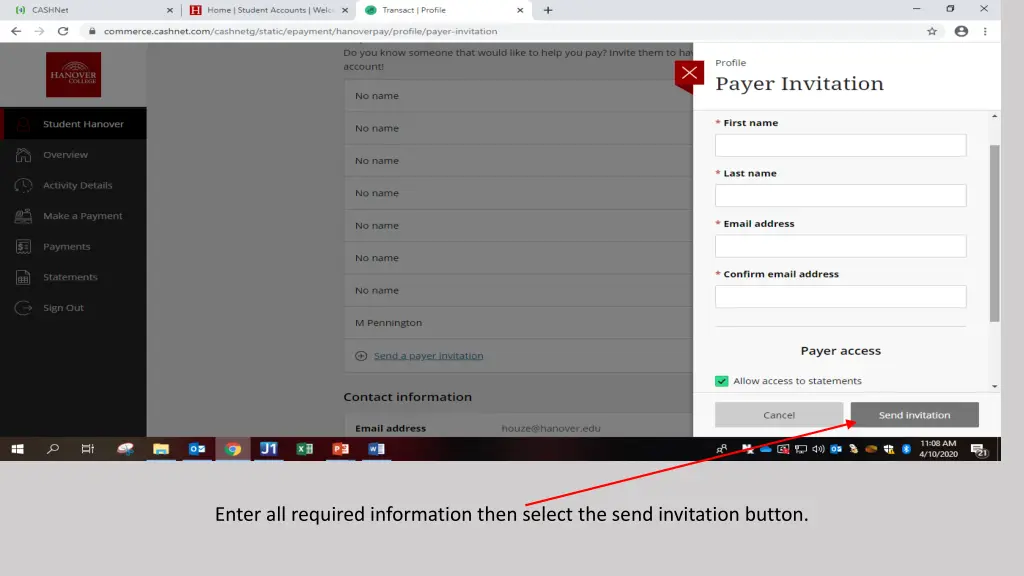Screen dimensions: 1024x576
Task: Click the panel scrollbar down arrow
Action: [995, 387]
